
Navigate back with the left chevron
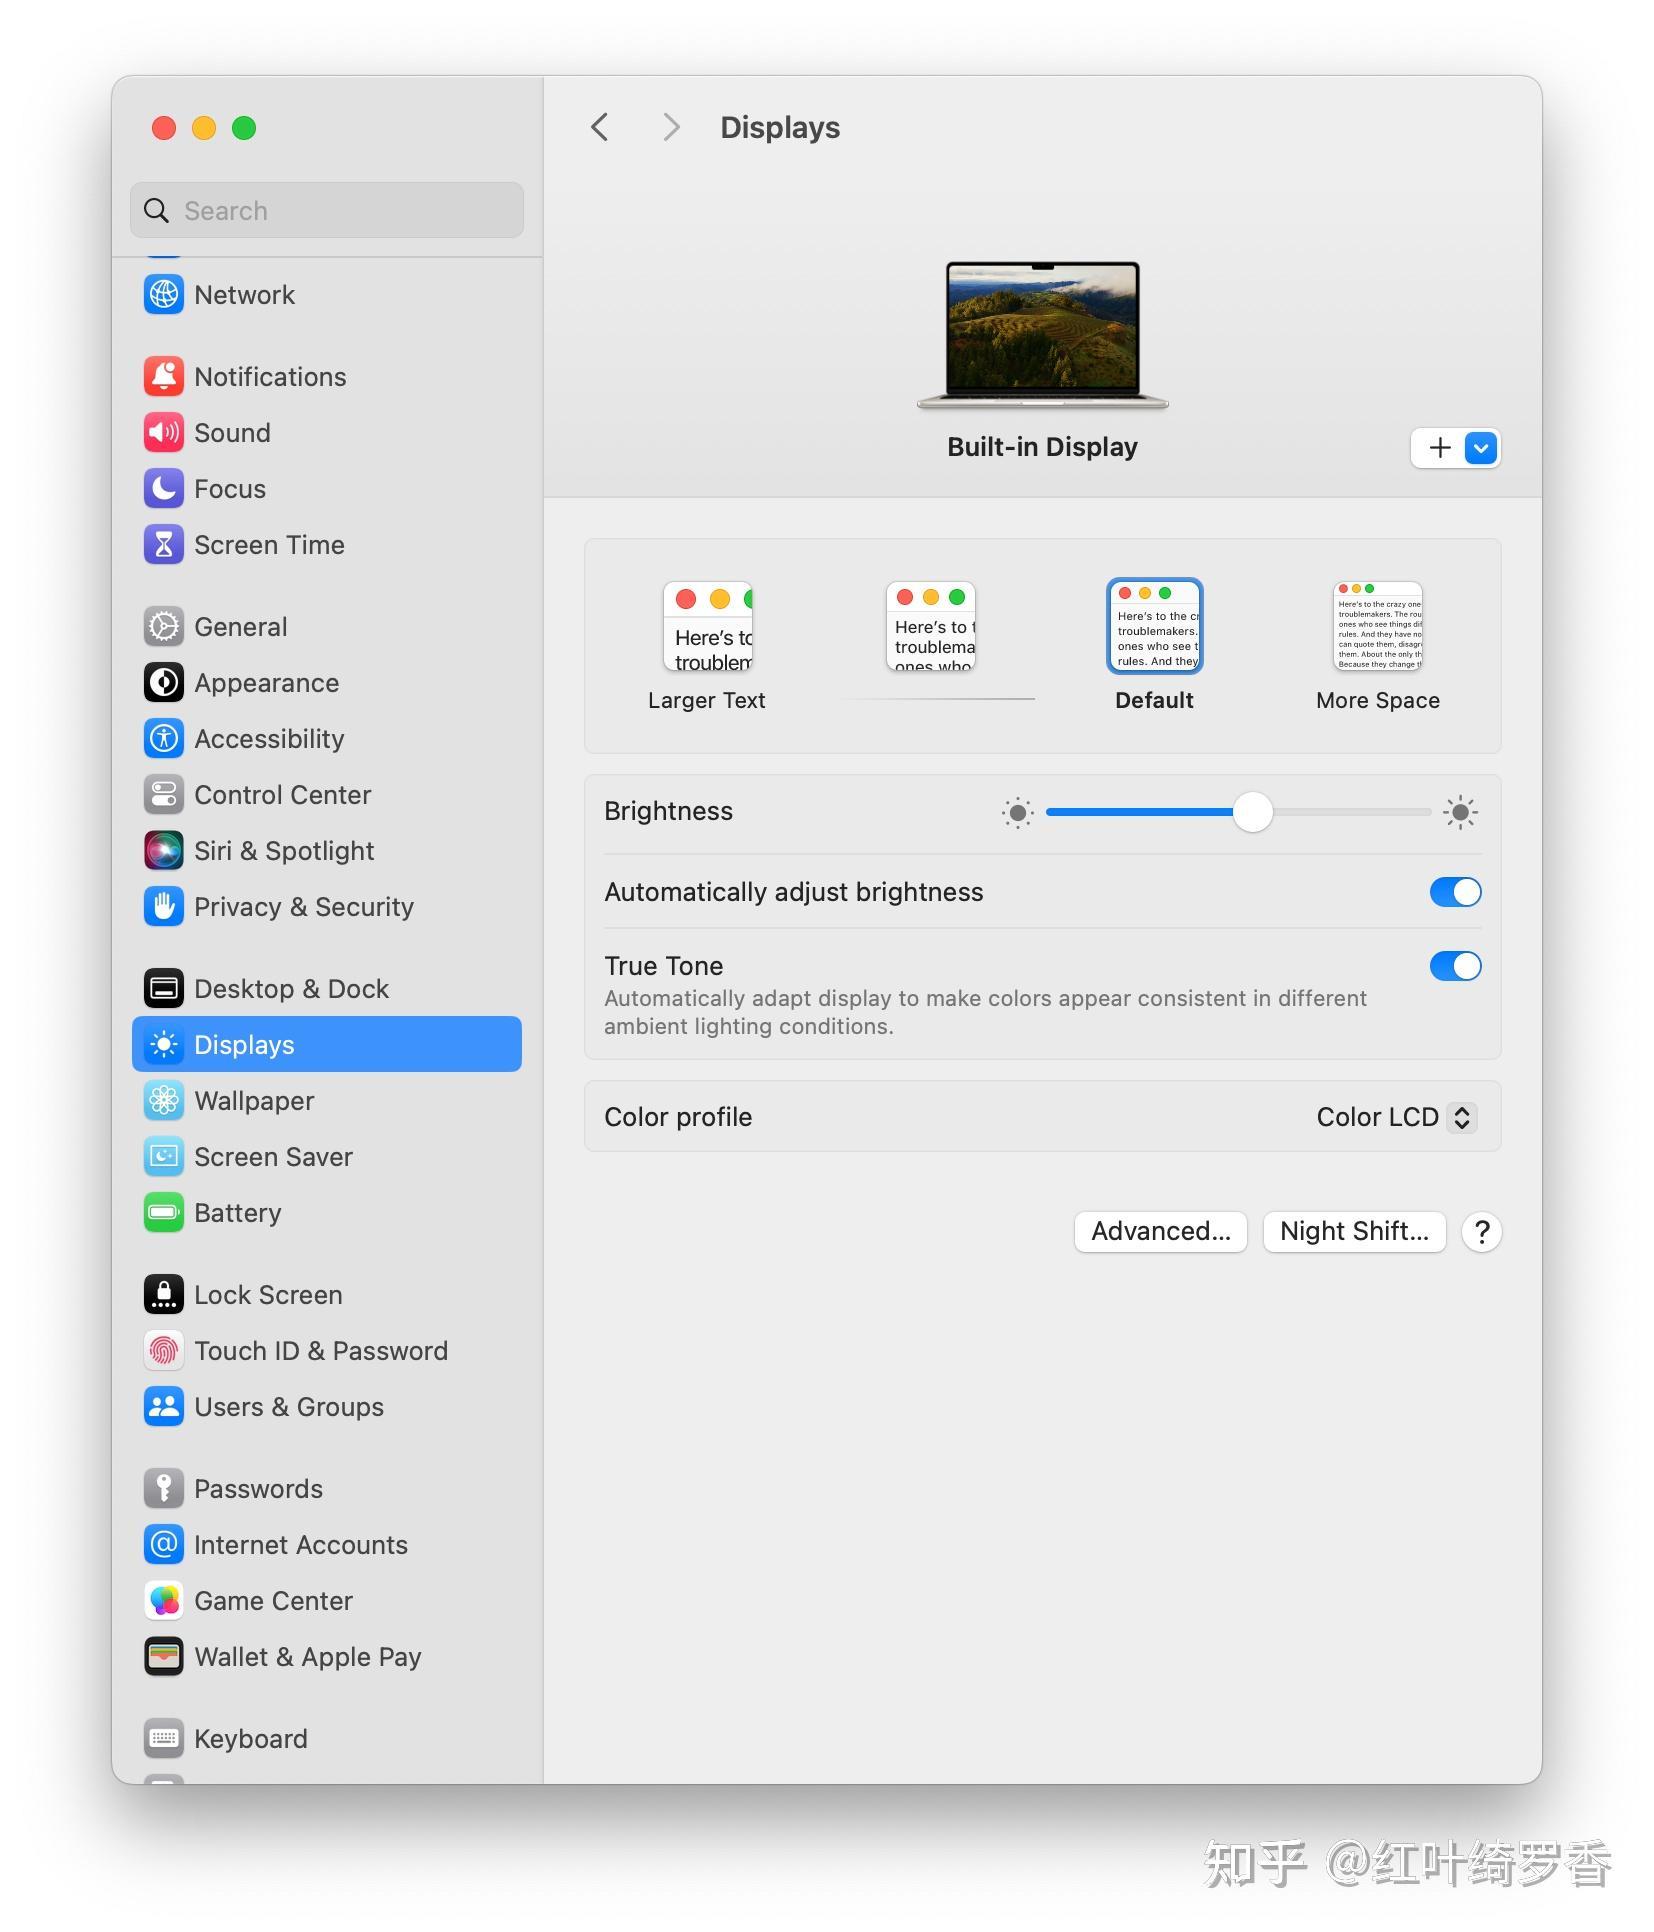pyautogui.click(x=600, y=127)
